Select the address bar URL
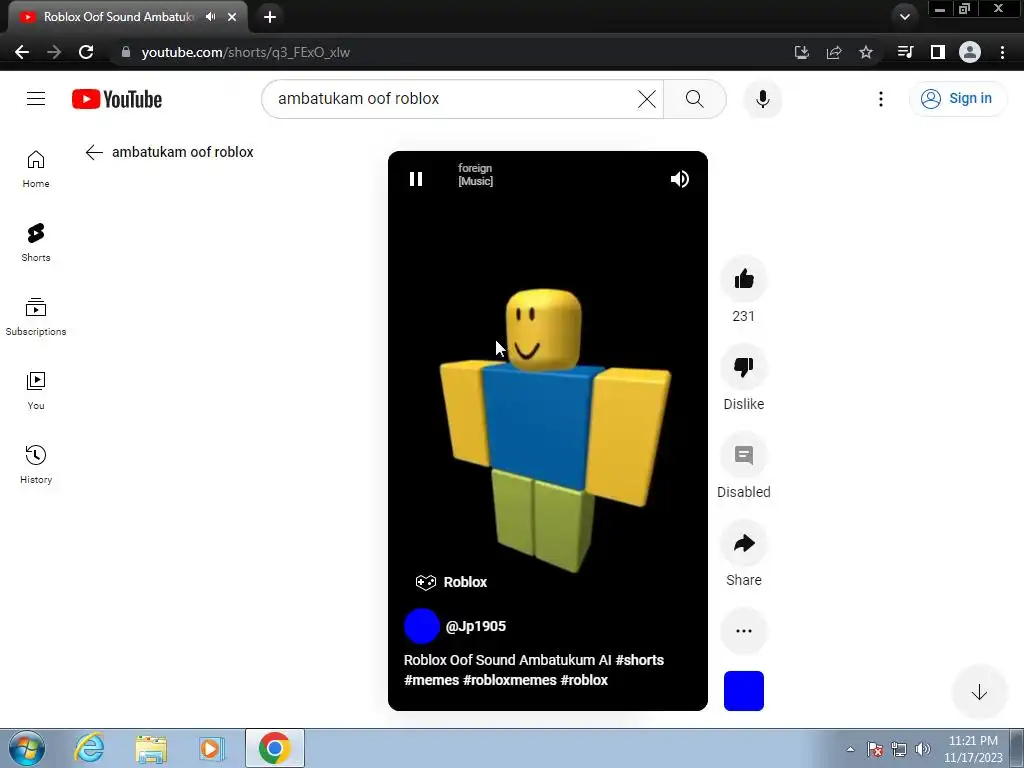1024x768 pixels. click(x=246, y=52)
